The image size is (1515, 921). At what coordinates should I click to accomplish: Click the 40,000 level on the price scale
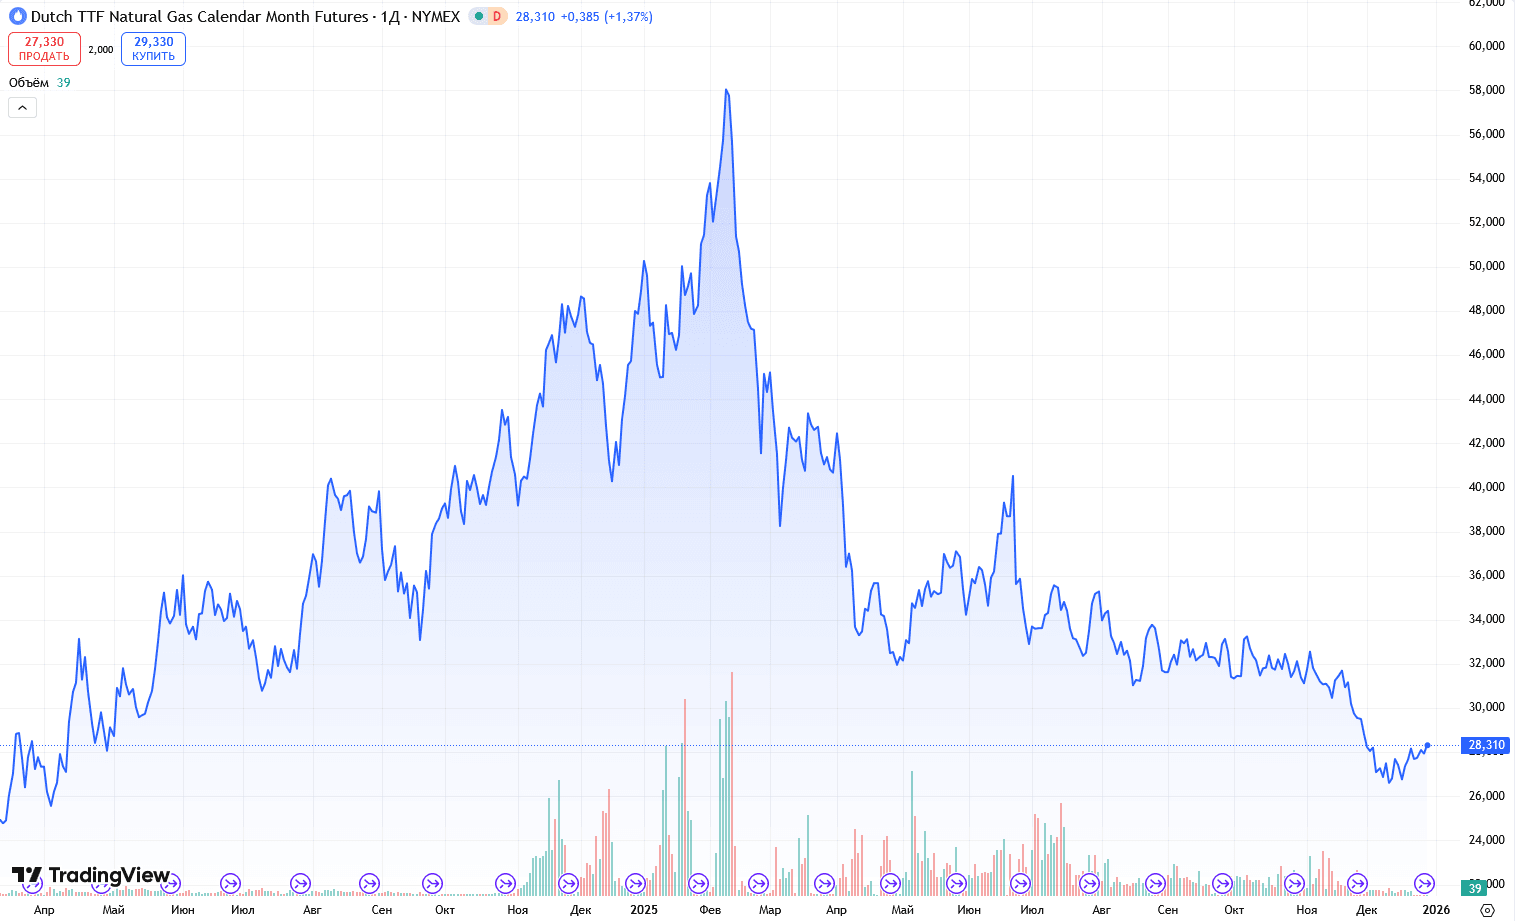tap(1486, 487)
